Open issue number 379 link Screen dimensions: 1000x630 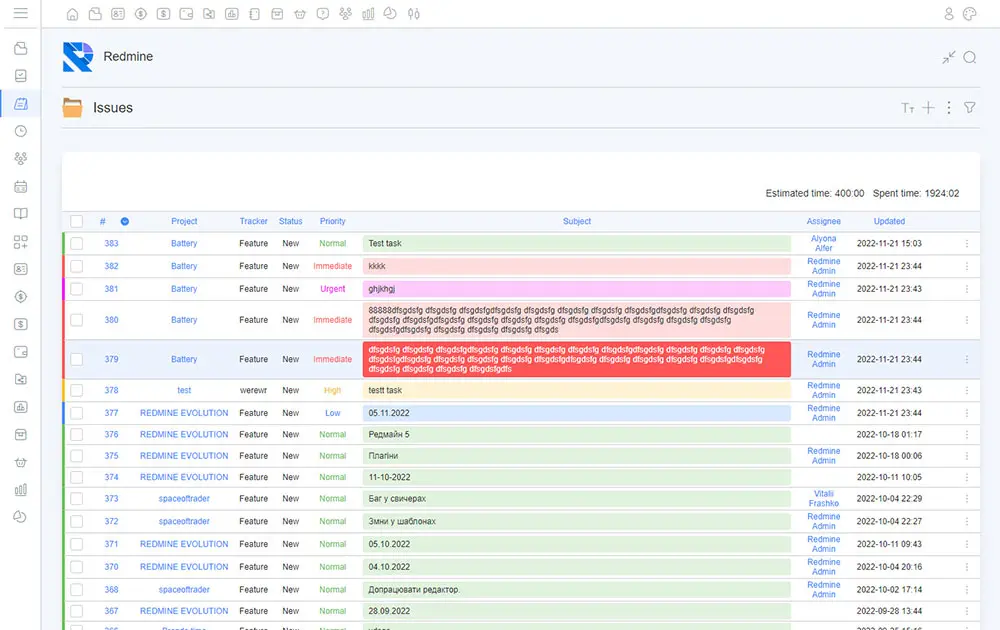(111, 359)
